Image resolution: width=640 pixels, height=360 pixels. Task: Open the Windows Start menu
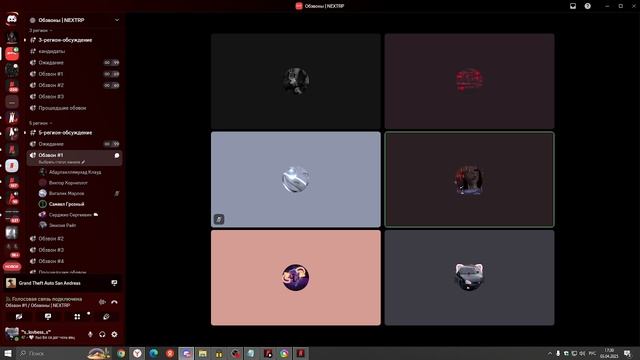[7, 353]
